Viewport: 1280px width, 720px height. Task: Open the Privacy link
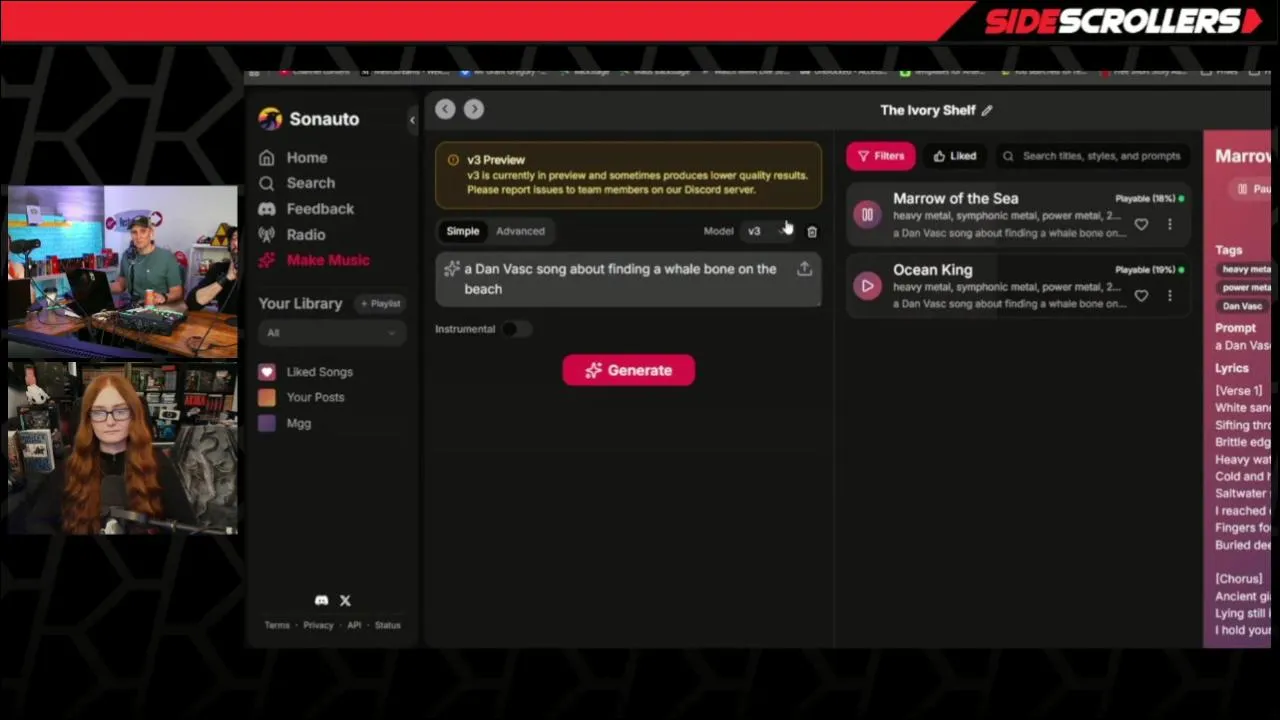coord(318,626)
